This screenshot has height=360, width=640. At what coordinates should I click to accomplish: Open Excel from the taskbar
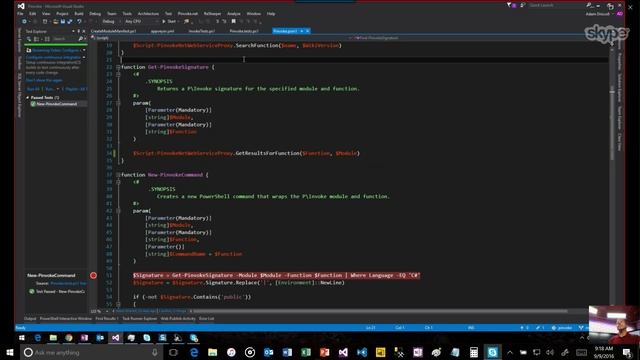click(x=306, y=352)
